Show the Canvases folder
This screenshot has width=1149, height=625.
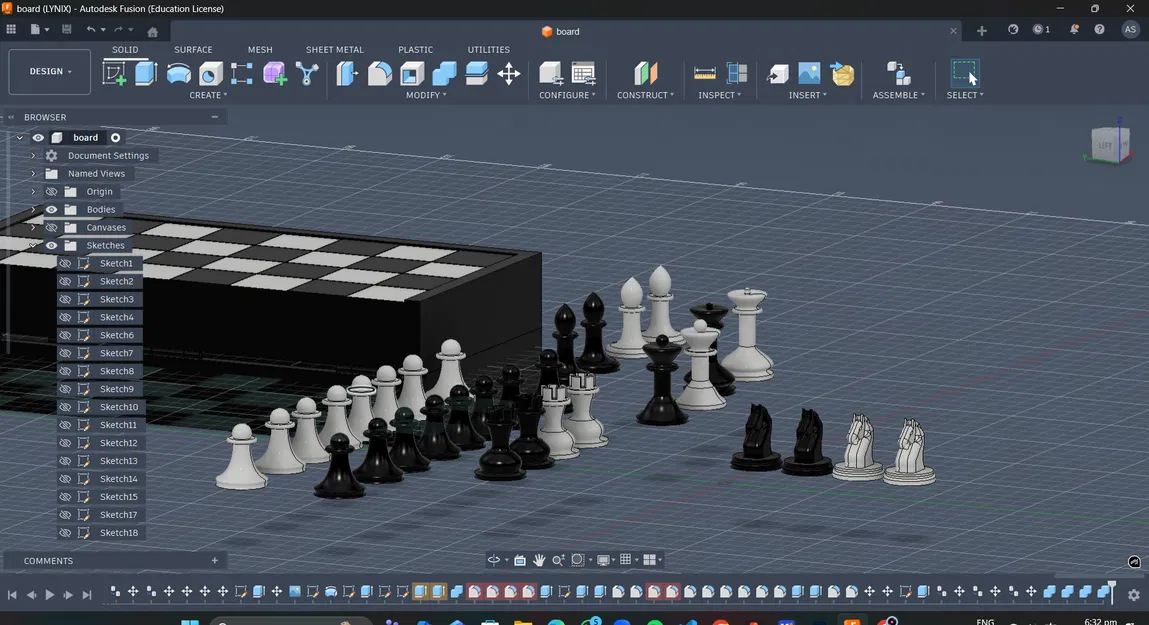coord(51,227)
